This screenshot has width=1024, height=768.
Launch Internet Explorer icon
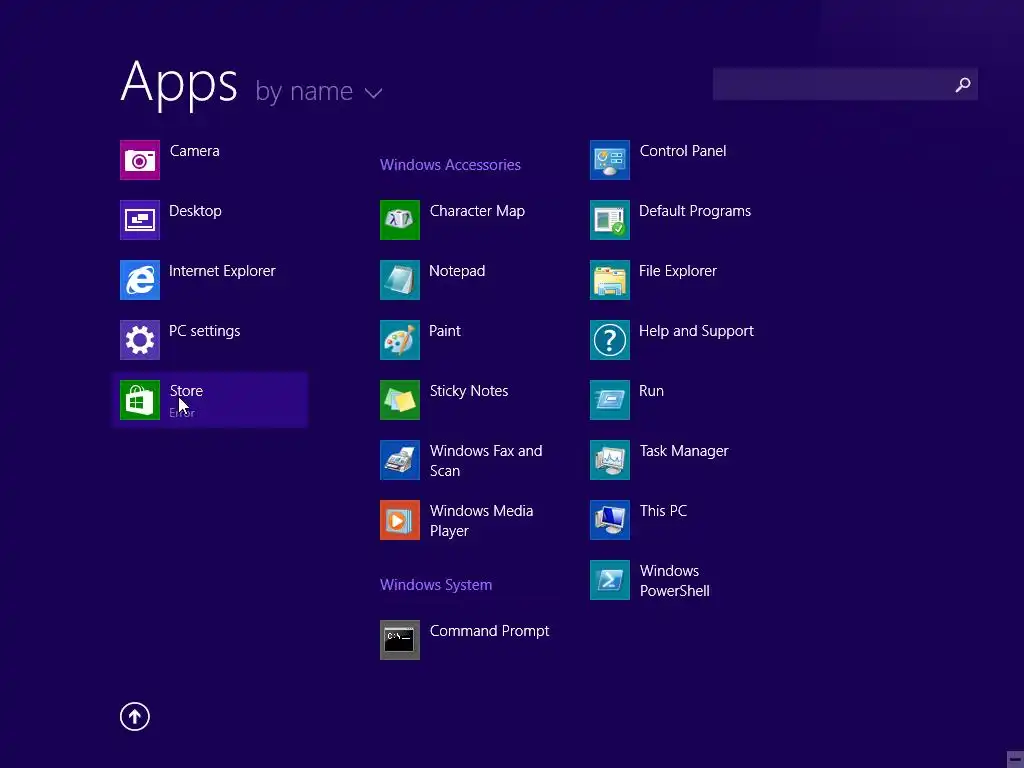[x=140, y=280]
